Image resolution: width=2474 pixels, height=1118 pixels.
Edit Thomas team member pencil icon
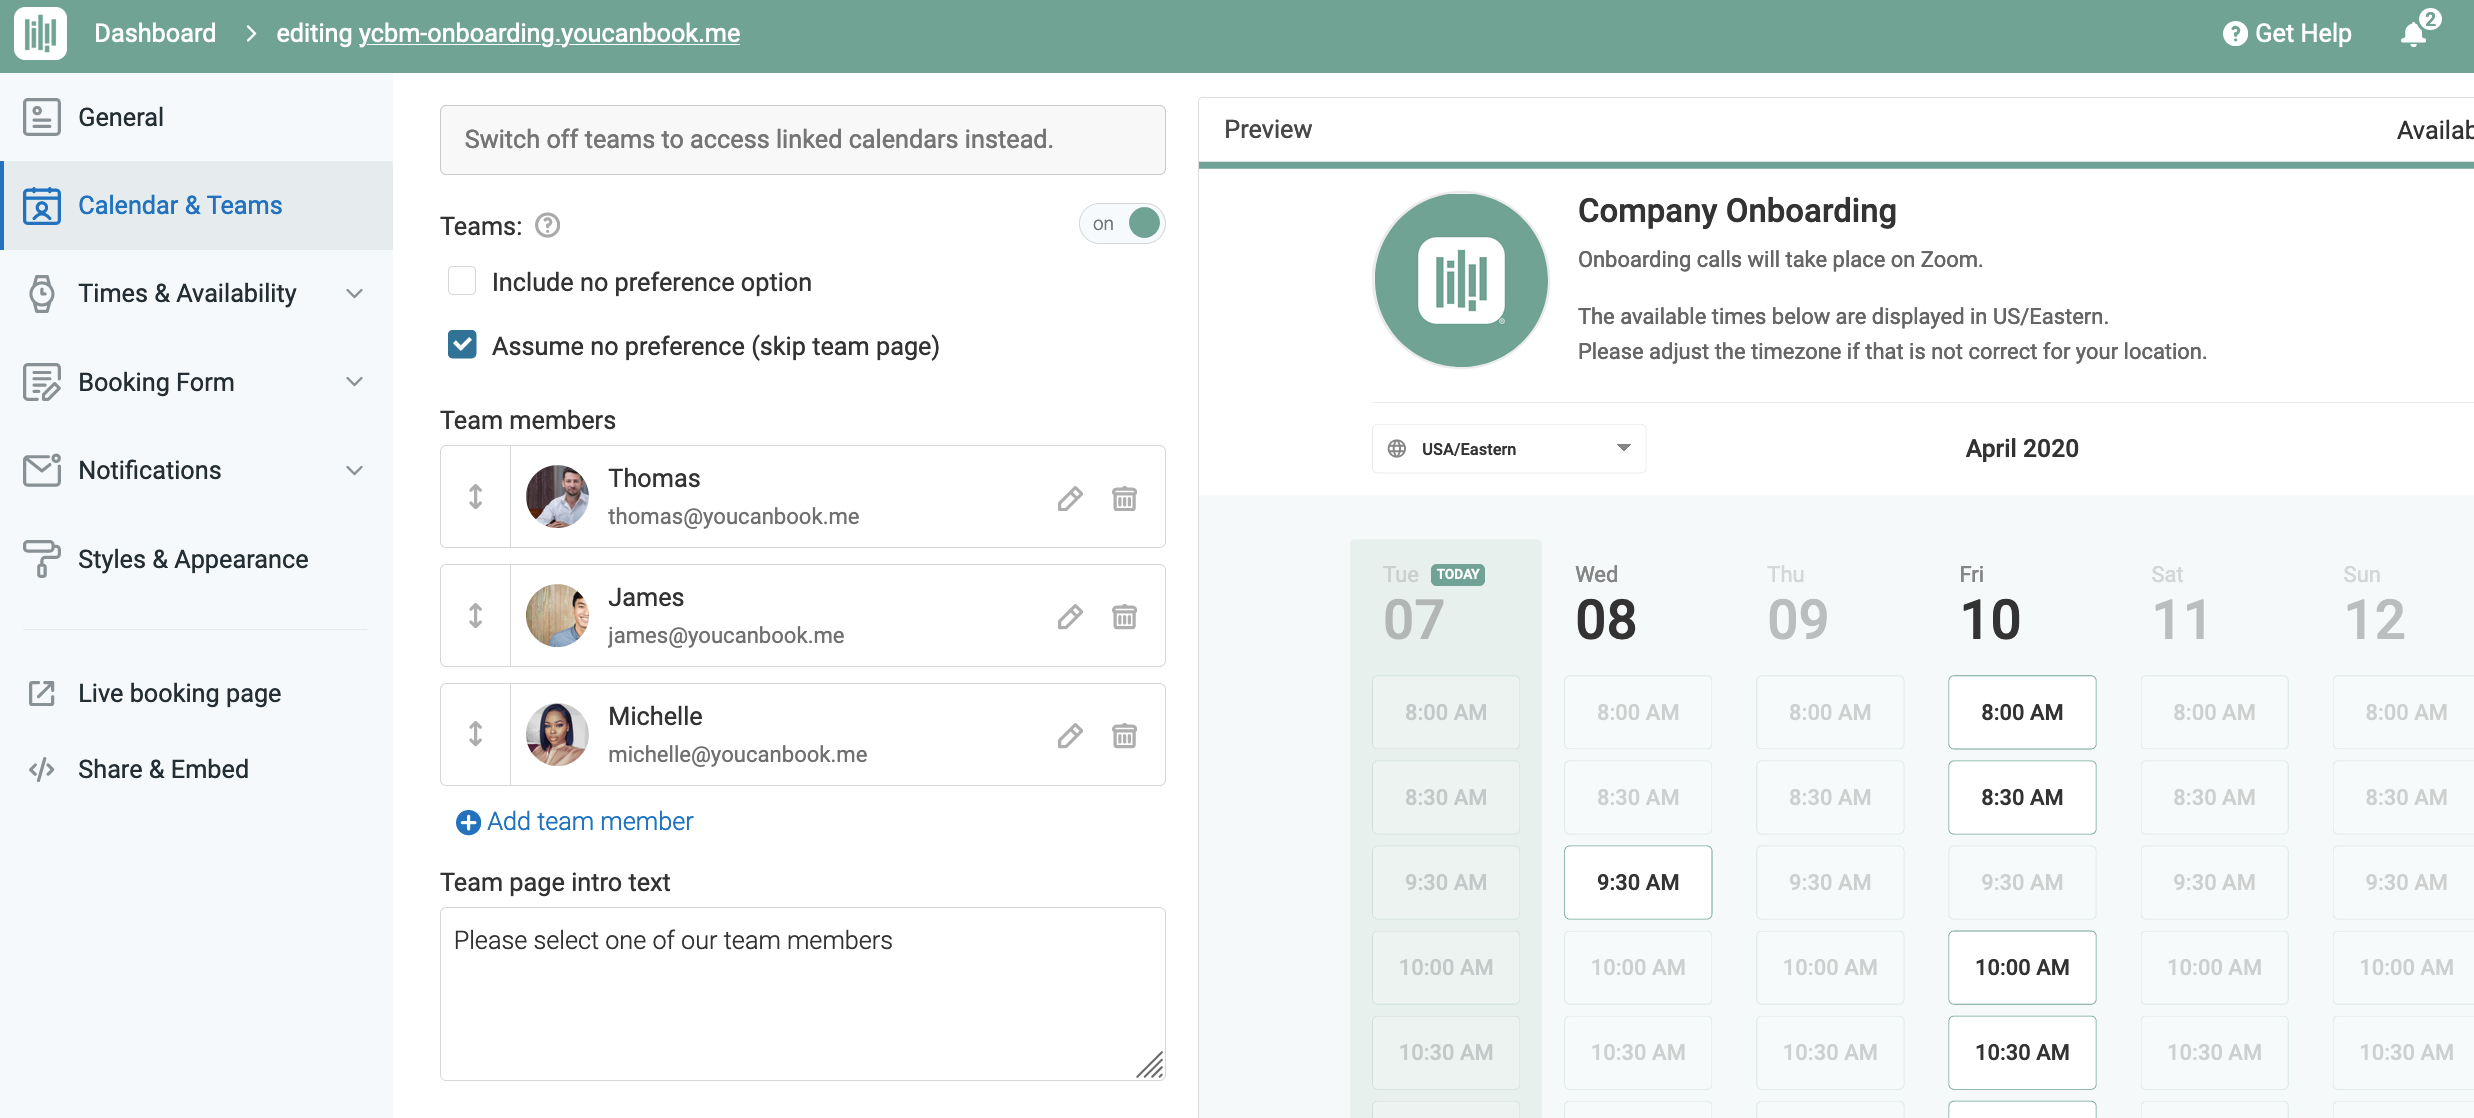pos(1070,498)
